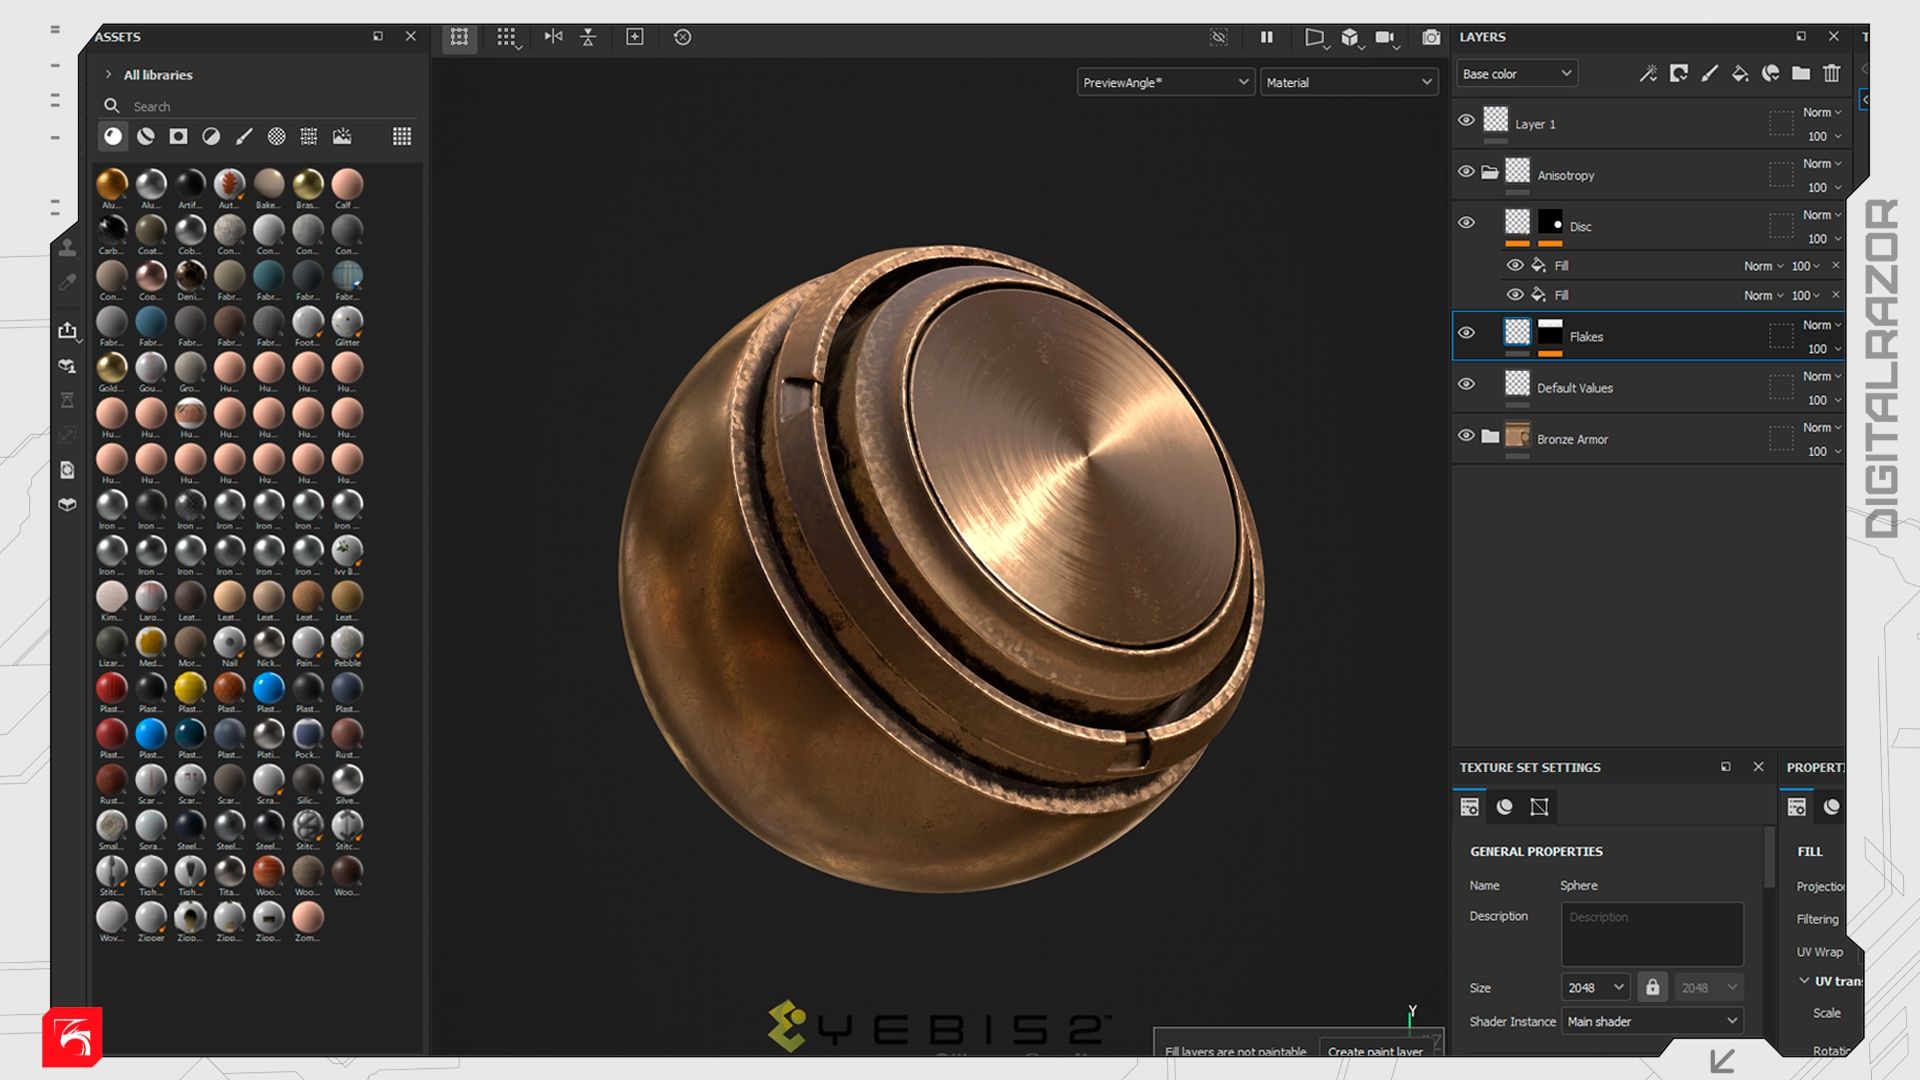Viewport: 1920px width, 1080px height.
Task: Add a folder in Layers toolbar
Action: (1801, 73)
